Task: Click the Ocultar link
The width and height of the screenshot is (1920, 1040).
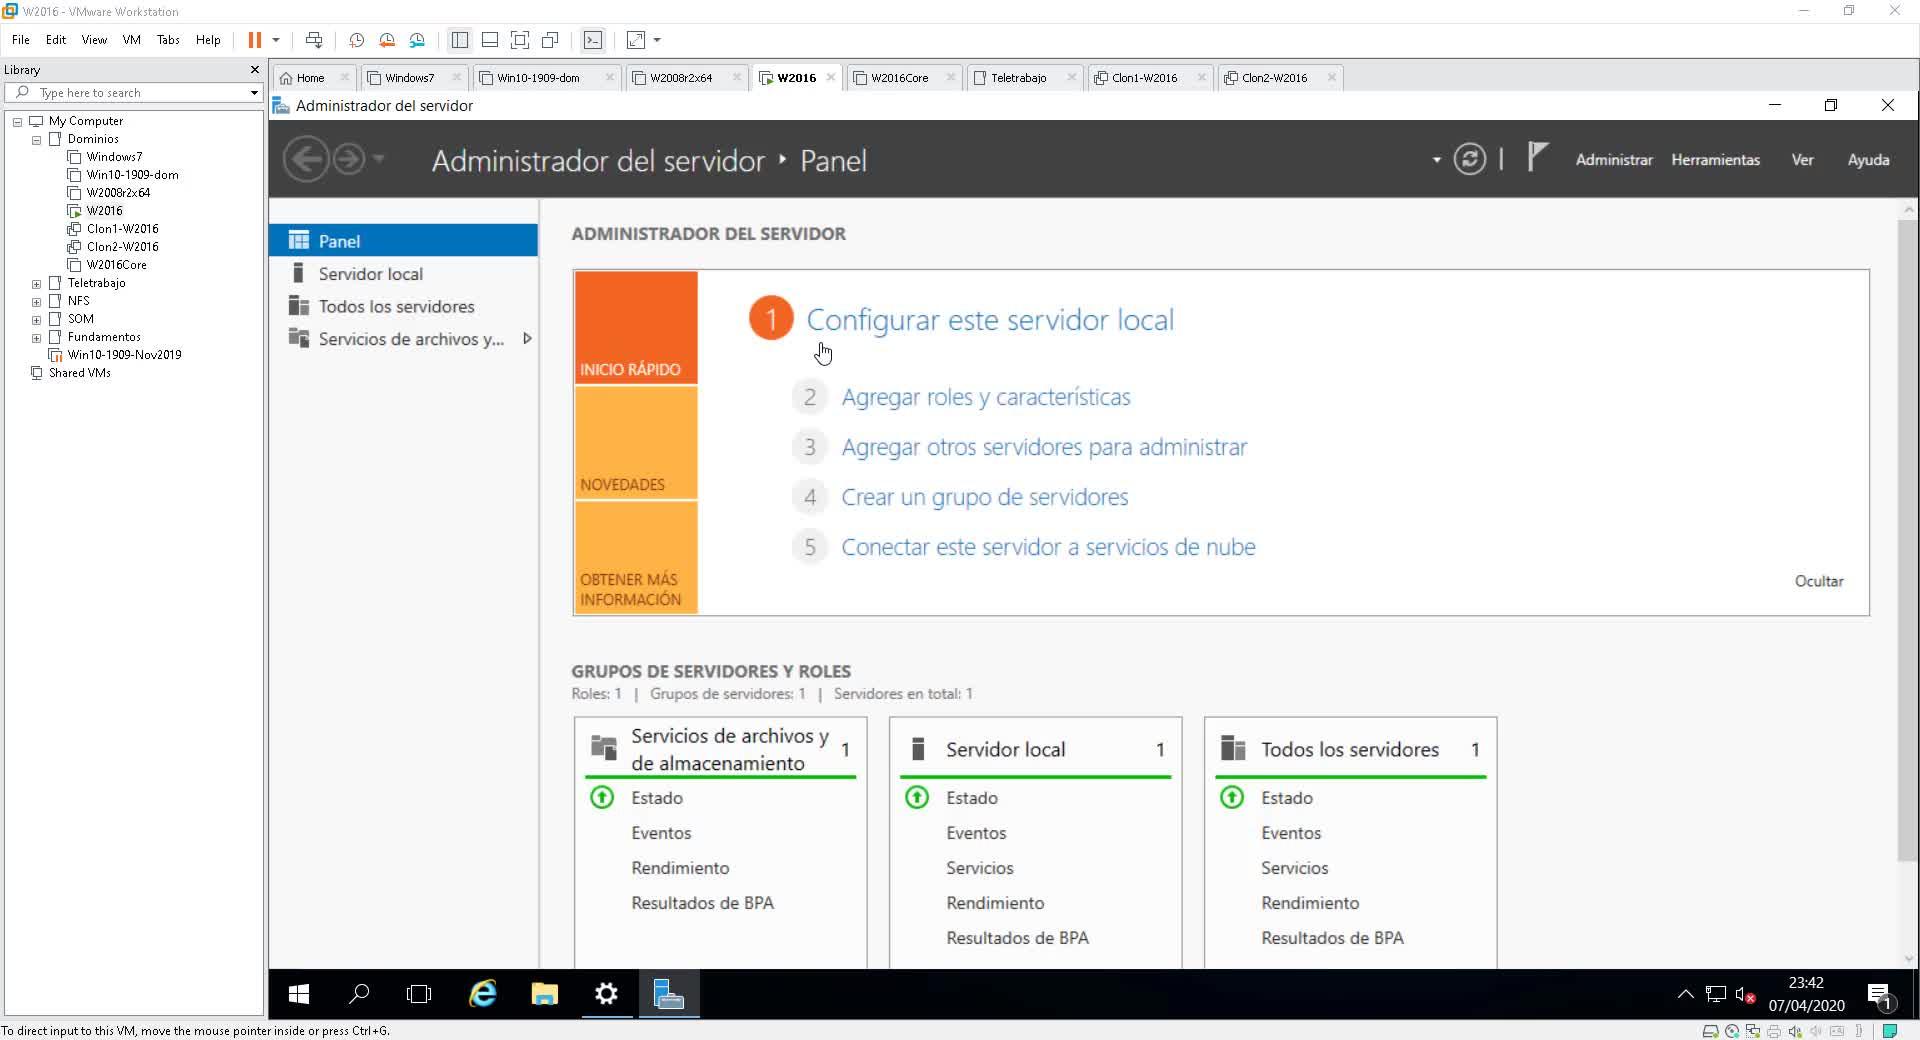Action: pyautogui.click(x=1818, y=581)
